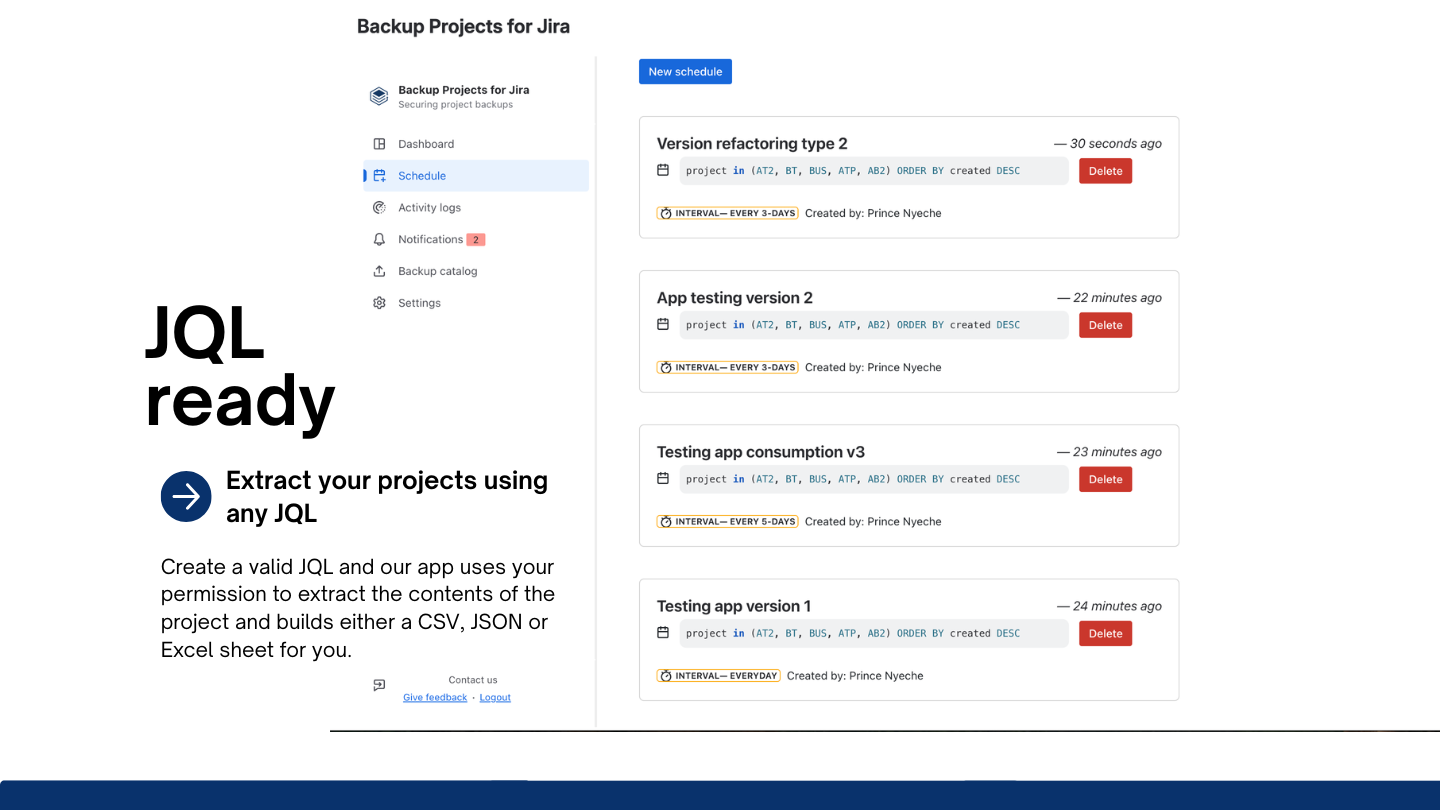
Task: Click the Settings gear icon
Action: coord(379,303)
